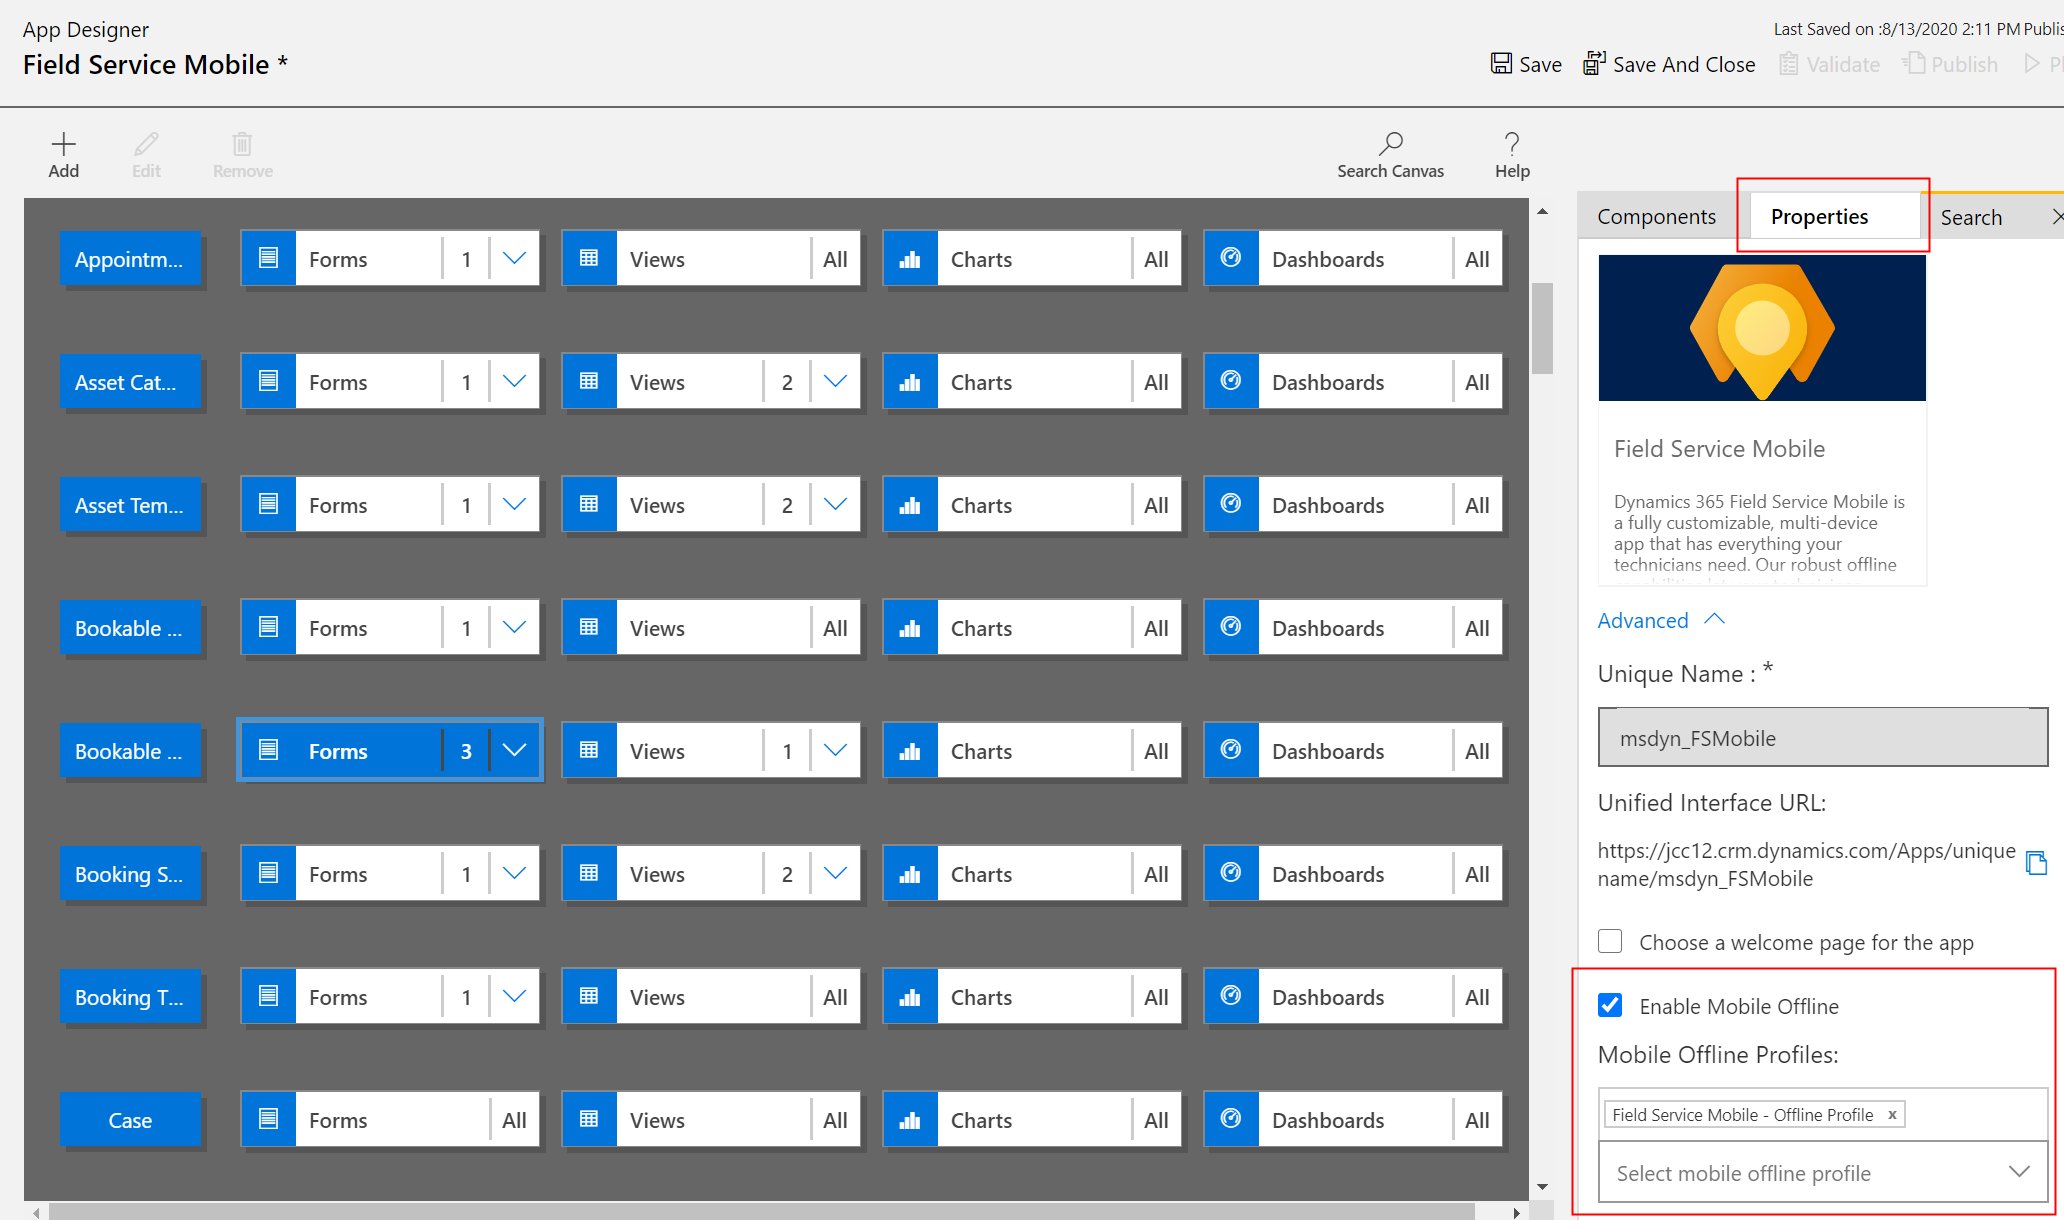
Task: Click the canvas horizontal scrollbar
Action: [x=762, y=1212]
